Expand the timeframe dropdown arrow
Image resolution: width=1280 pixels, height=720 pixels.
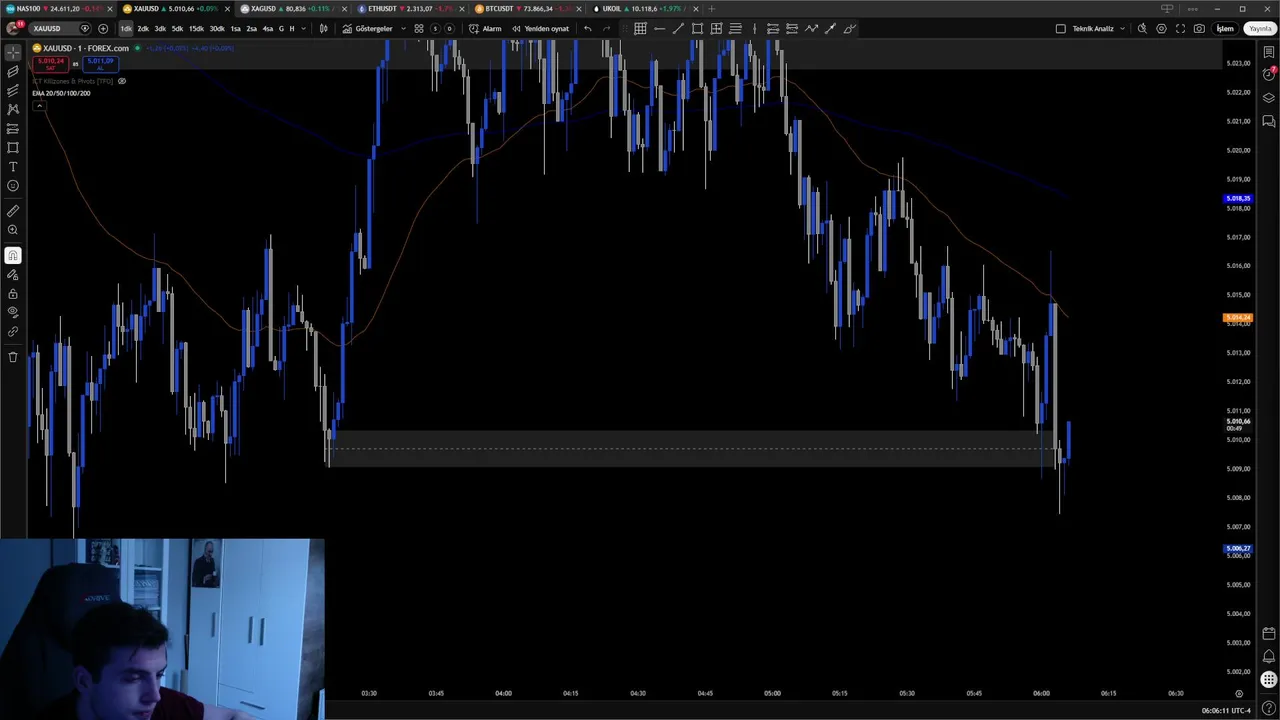(305, 28)
